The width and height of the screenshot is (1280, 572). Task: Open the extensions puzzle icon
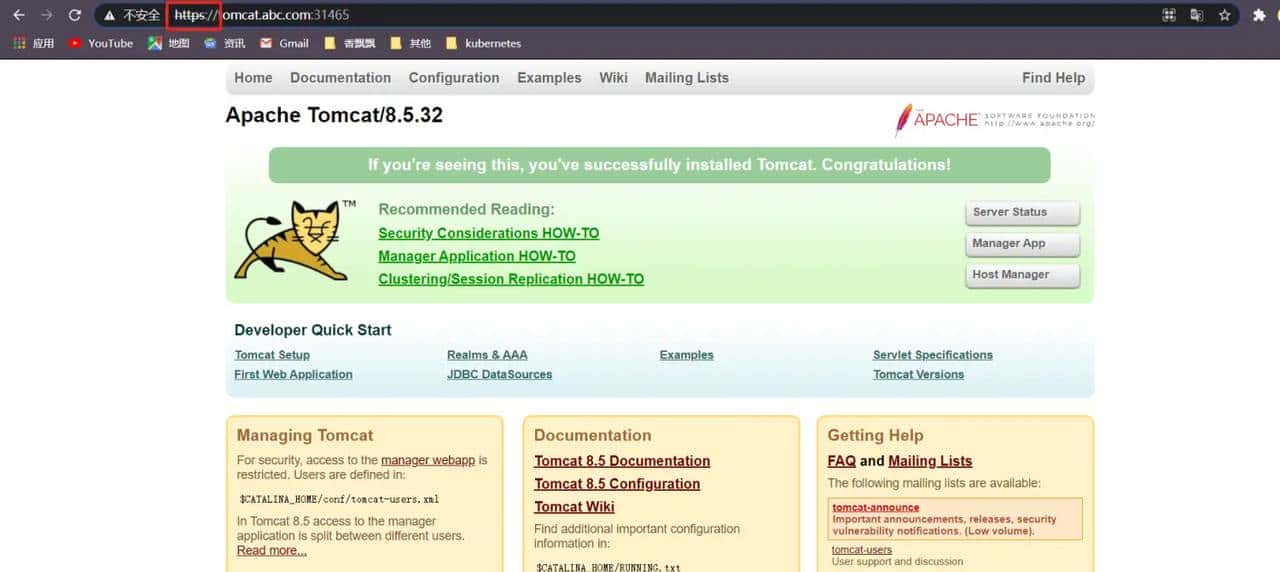1259,15
